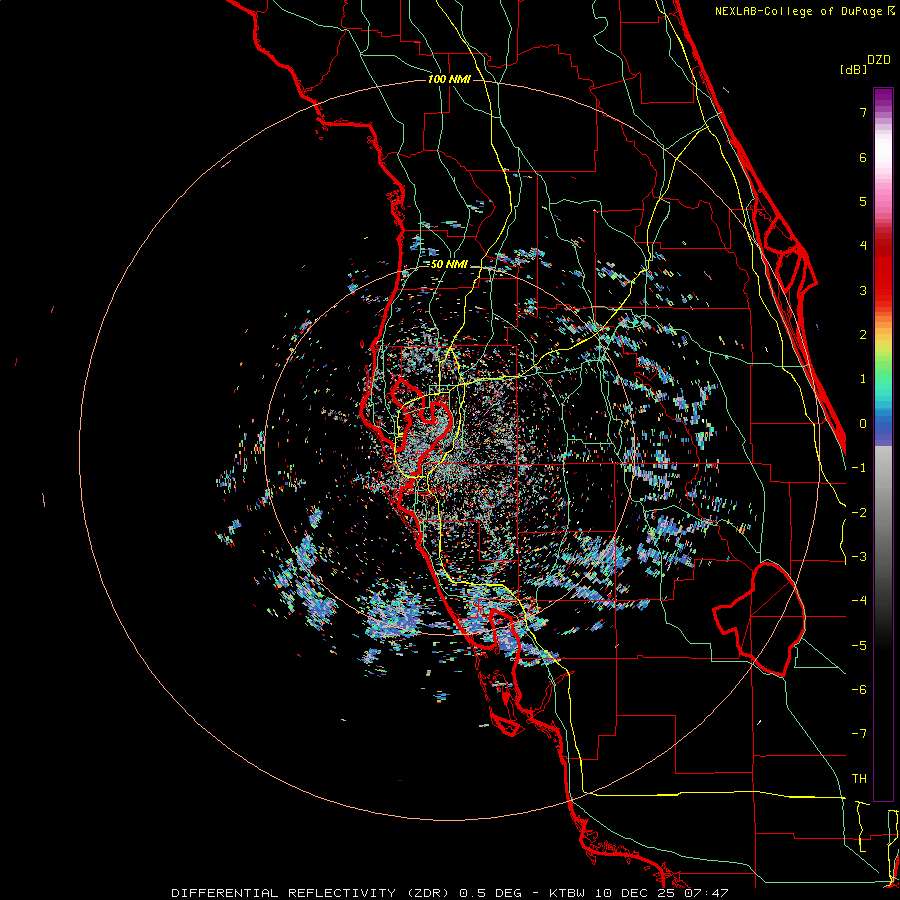Viewport: 900px width, 900px height.
Task: Select the -2 value on the scale
Action: click(x=859, y=513)
